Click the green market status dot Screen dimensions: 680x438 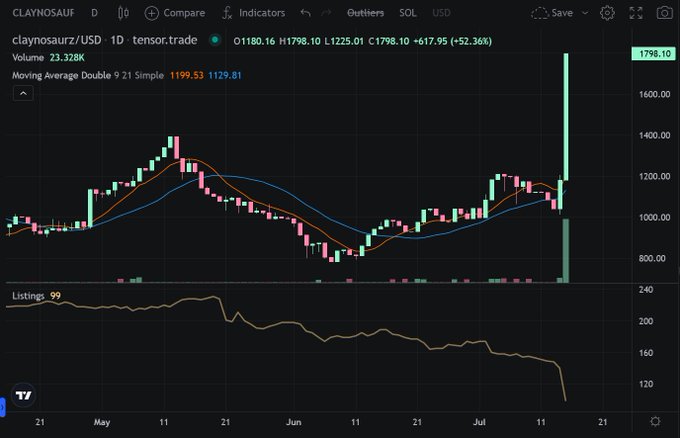[215, 40]
